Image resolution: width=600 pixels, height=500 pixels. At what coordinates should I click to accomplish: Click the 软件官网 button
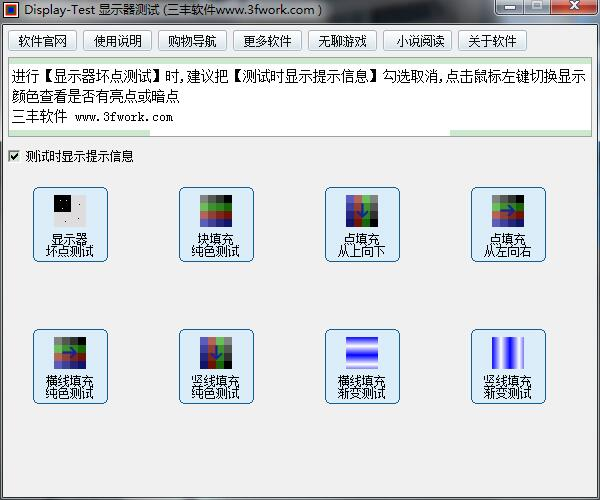[x=43, y=41]
